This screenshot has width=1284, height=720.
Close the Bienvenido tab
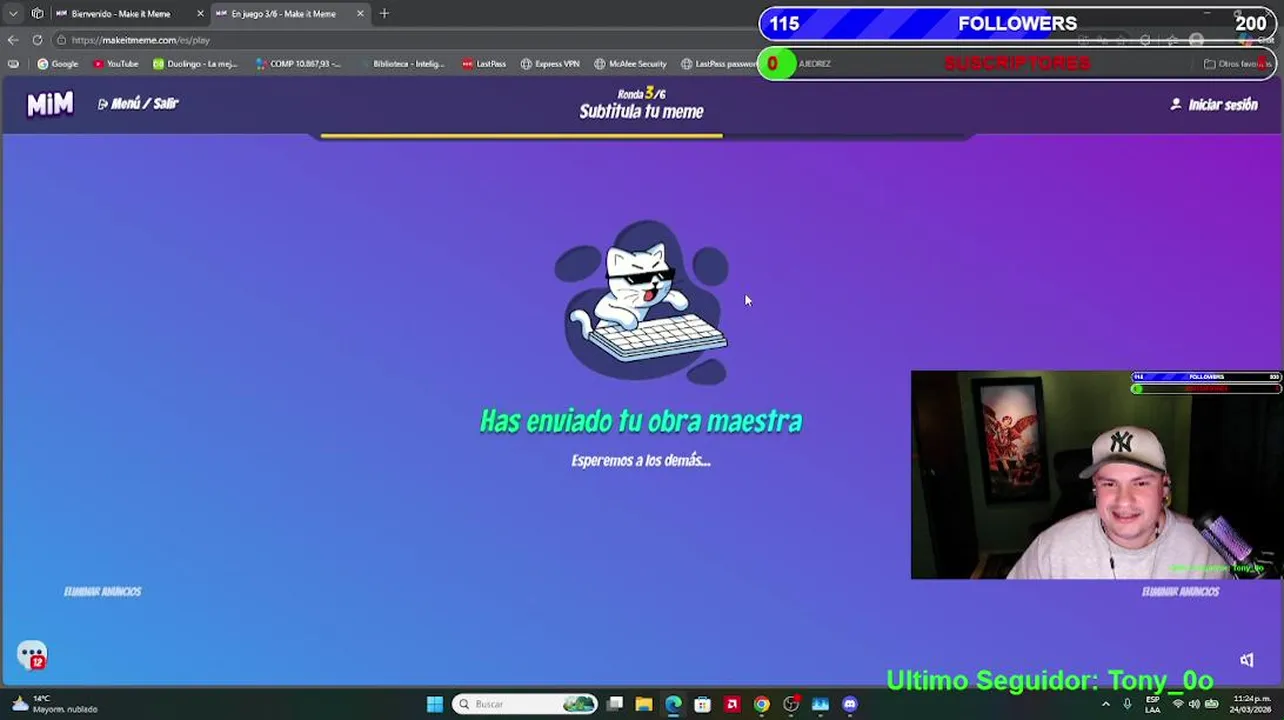click(200, 14)
